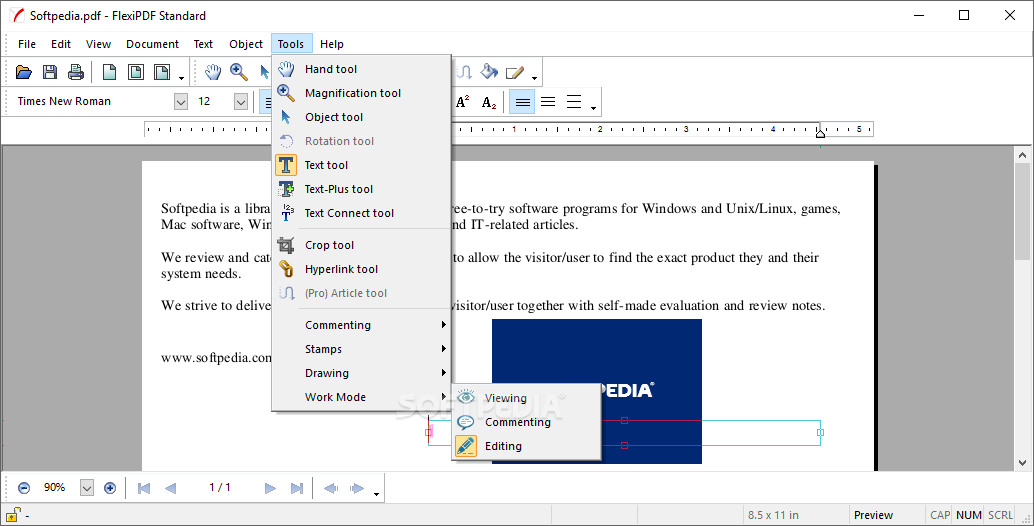
Task: Expand the Work Mode submenu
Action: [361, 397]
